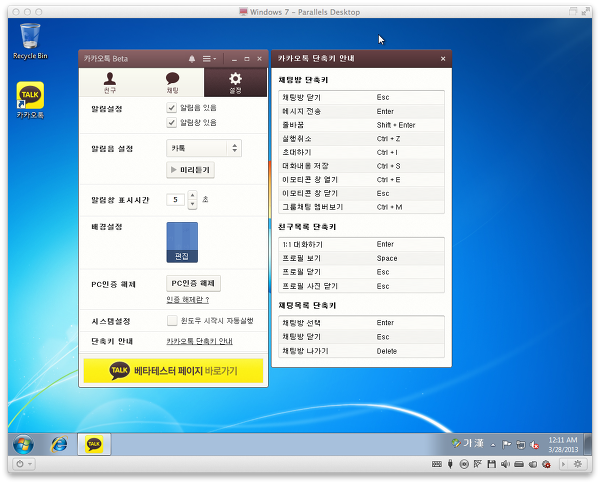Click the blue background thumbnail 편집
Viewport: 600px width, 484px height.
pos(182,242)
